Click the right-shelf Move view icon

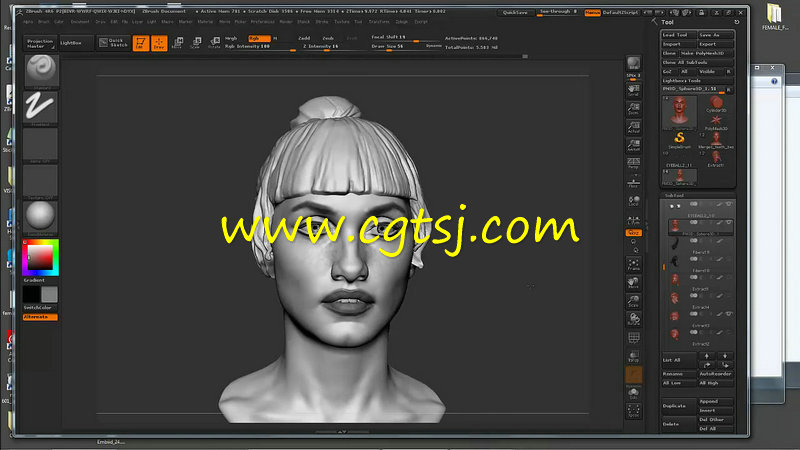pyautogui.click(x=634, y=283)
